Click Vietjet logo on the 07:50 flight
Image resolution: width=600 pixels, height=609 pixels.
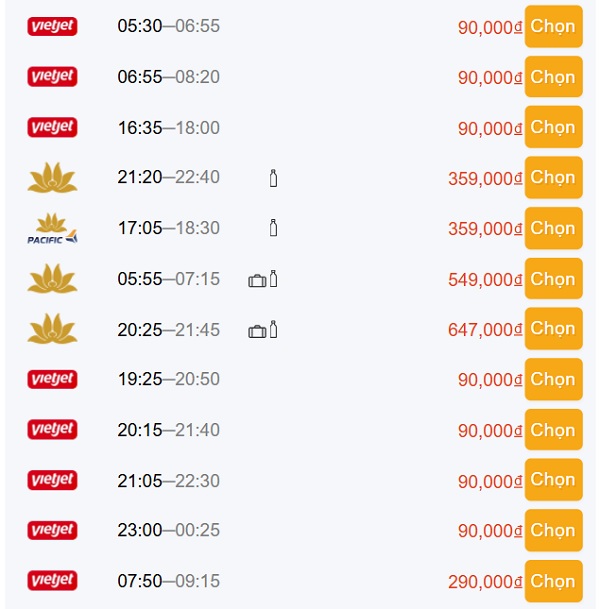(52, 581)
